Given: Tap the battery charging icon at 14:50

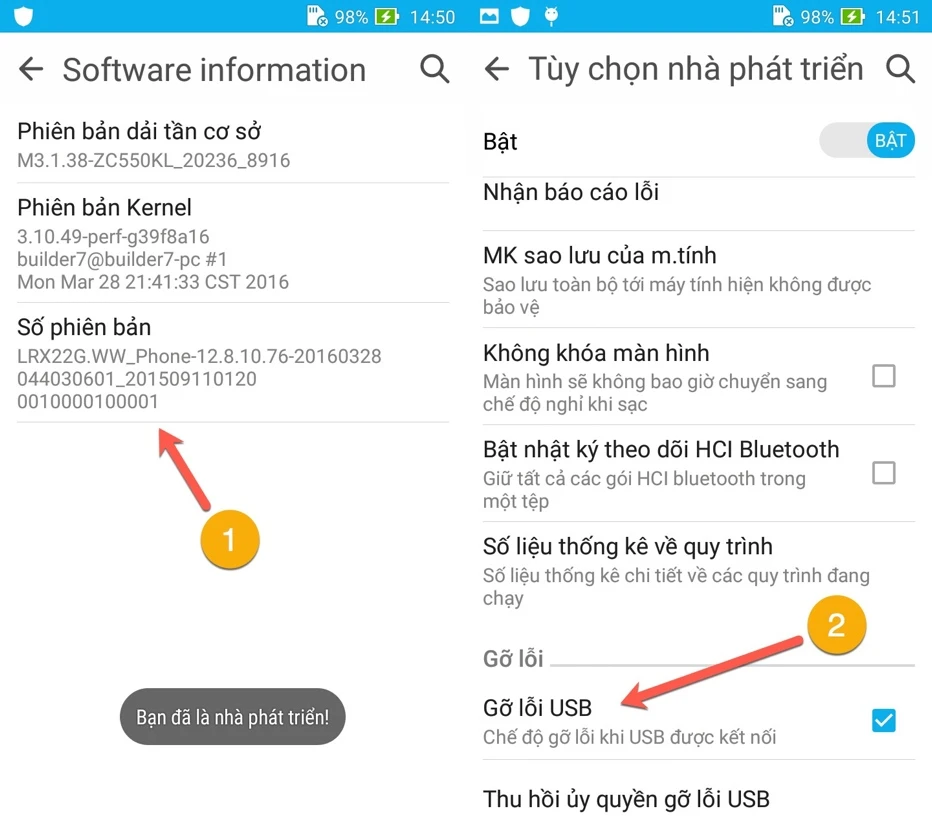Looking at the screenshot, I should click(387, 16).
